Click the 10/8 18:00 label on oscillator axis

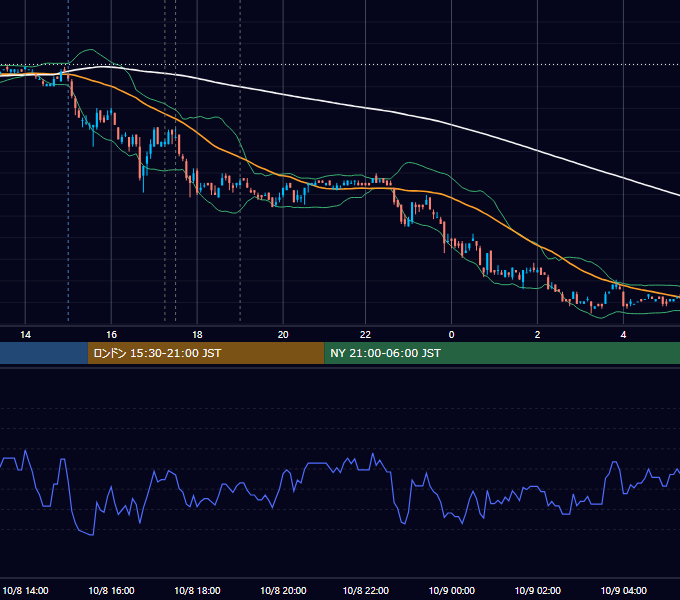(x=197, y=590)
